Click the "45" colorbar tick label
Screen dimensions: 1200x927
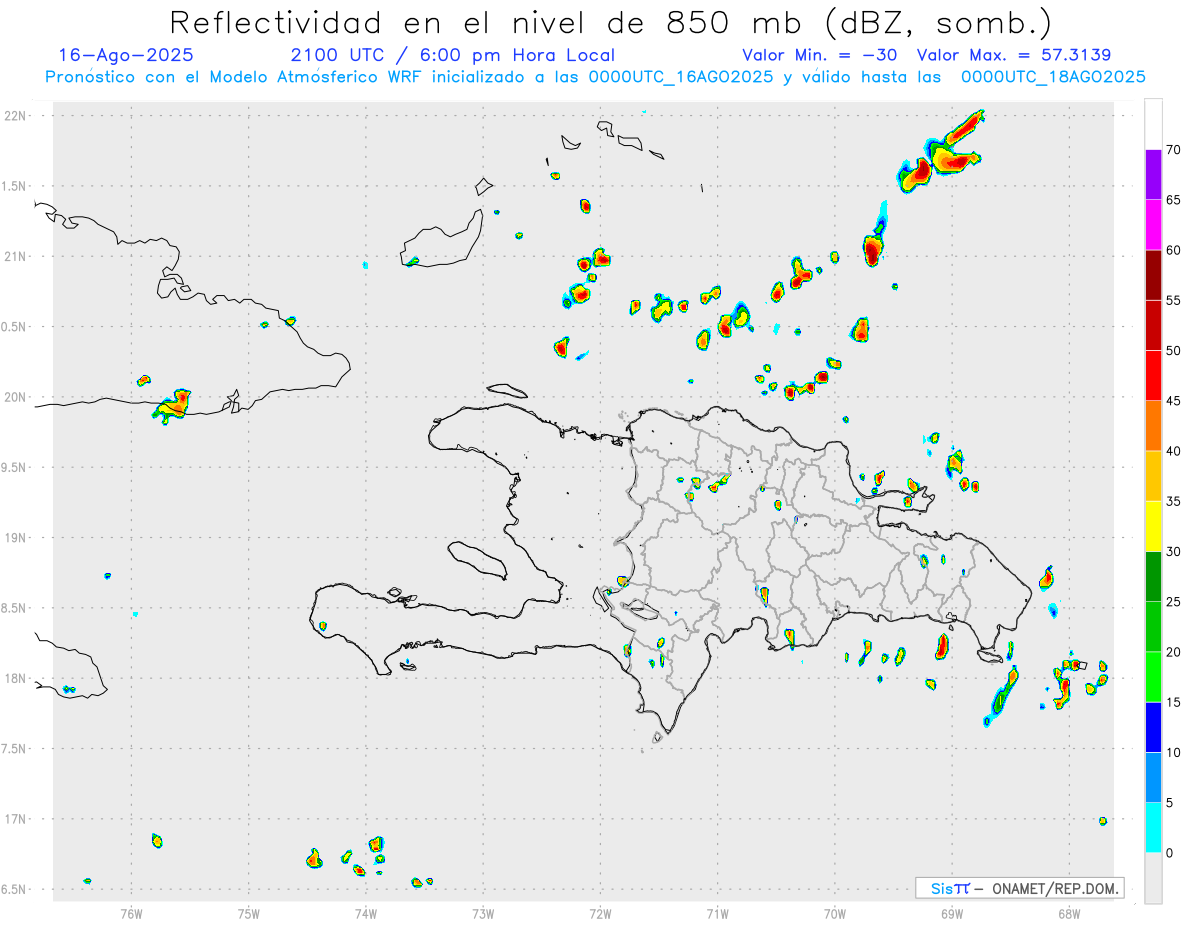pos(1174,401)
